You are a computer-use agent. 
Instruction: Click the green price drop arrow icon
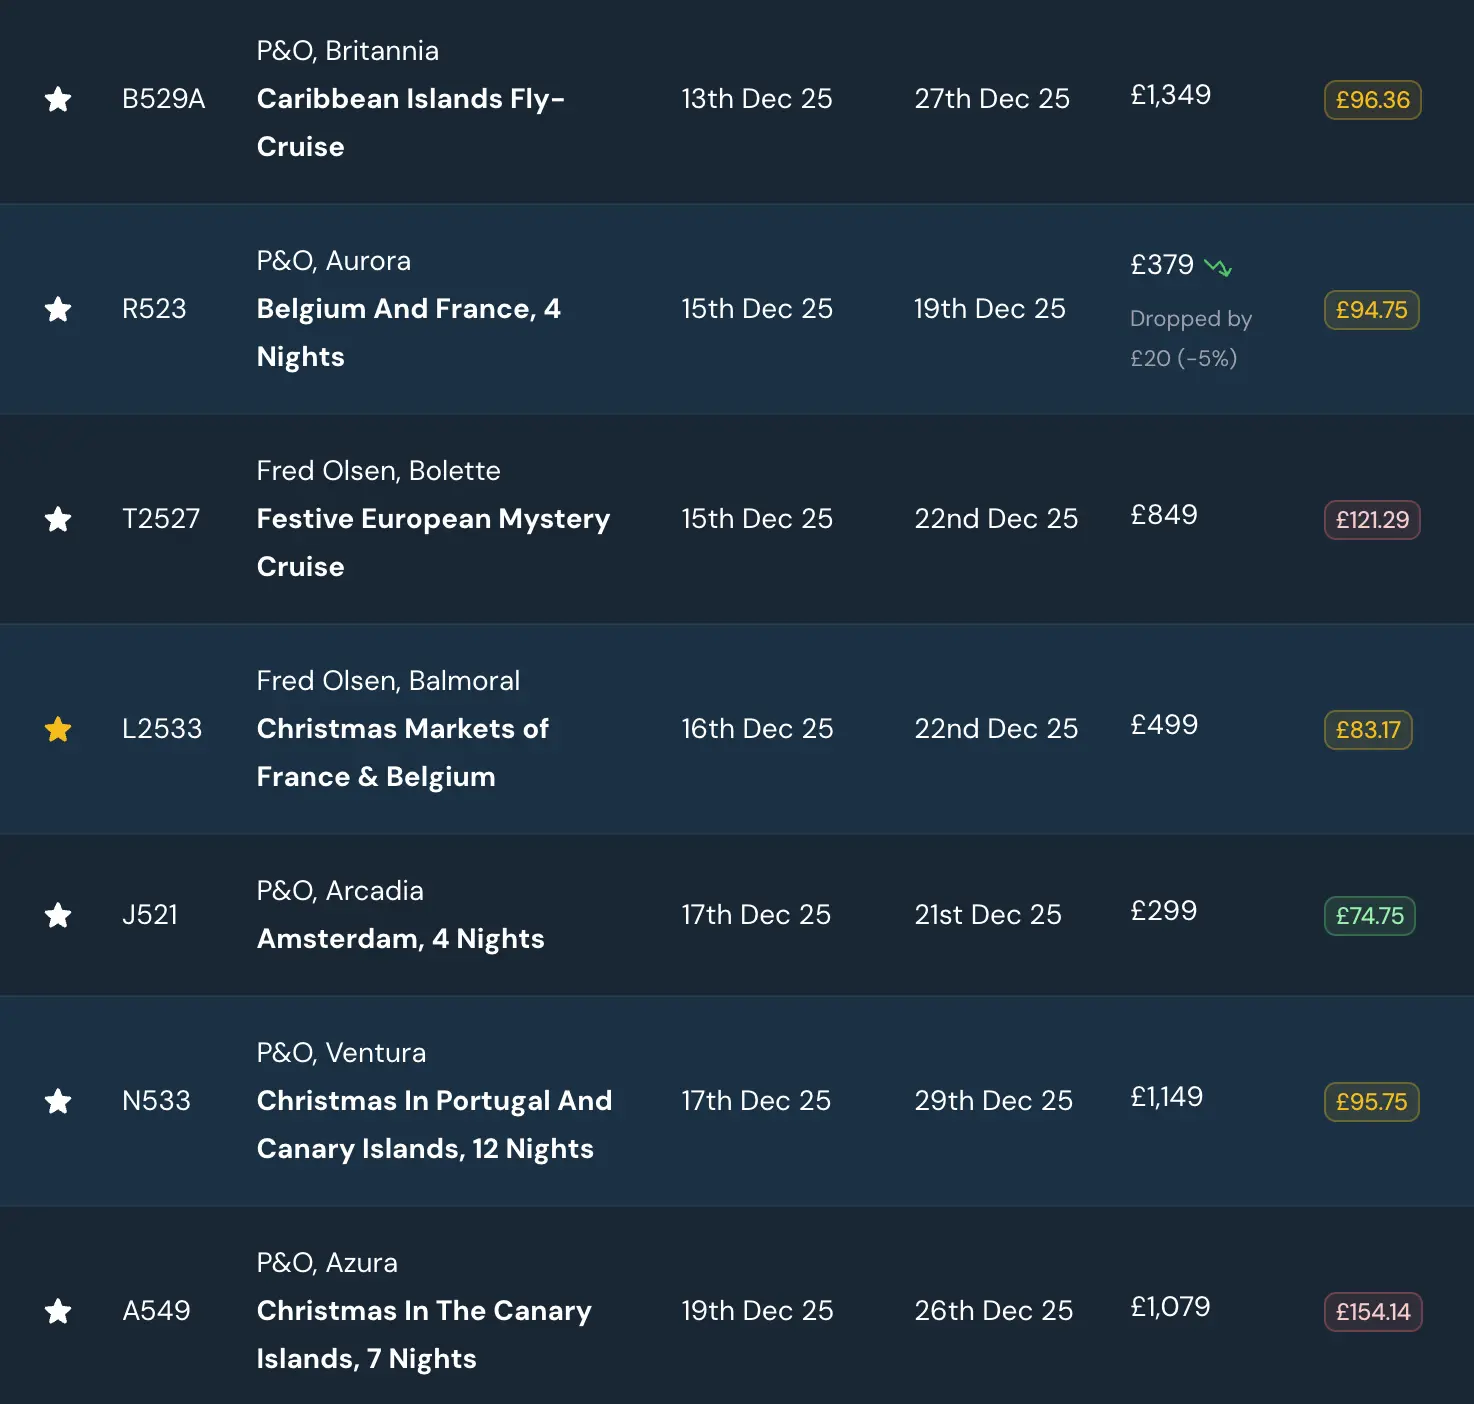[1218, 266]
